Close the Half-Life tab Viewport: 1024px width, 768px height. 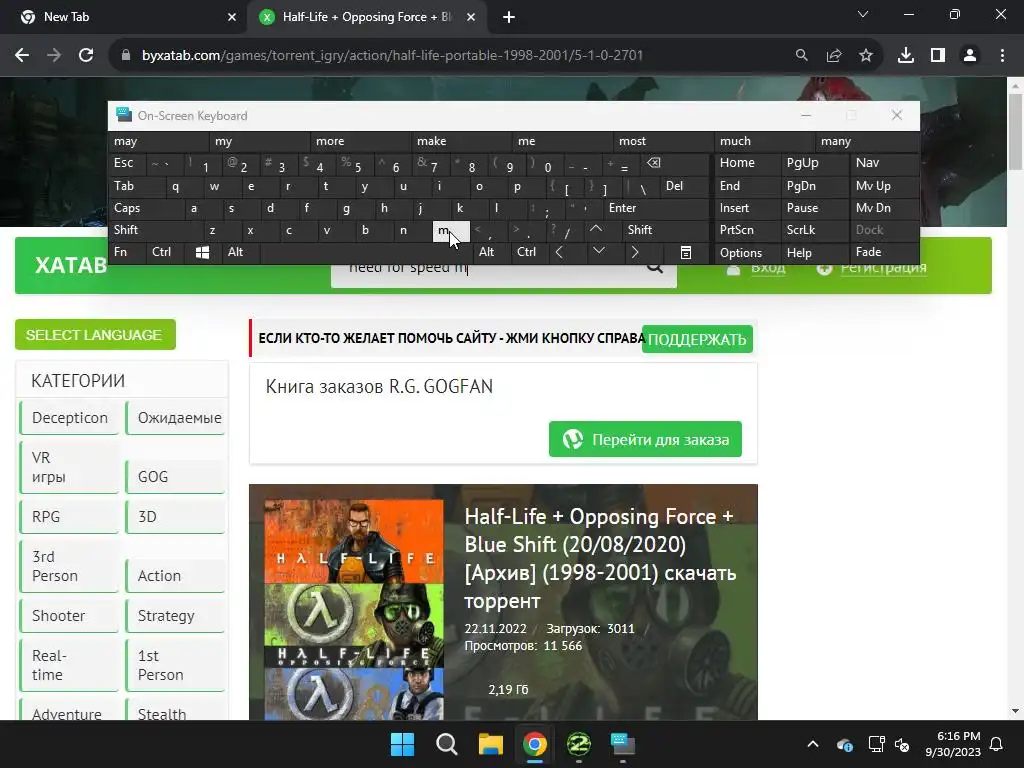pos(471,17)
